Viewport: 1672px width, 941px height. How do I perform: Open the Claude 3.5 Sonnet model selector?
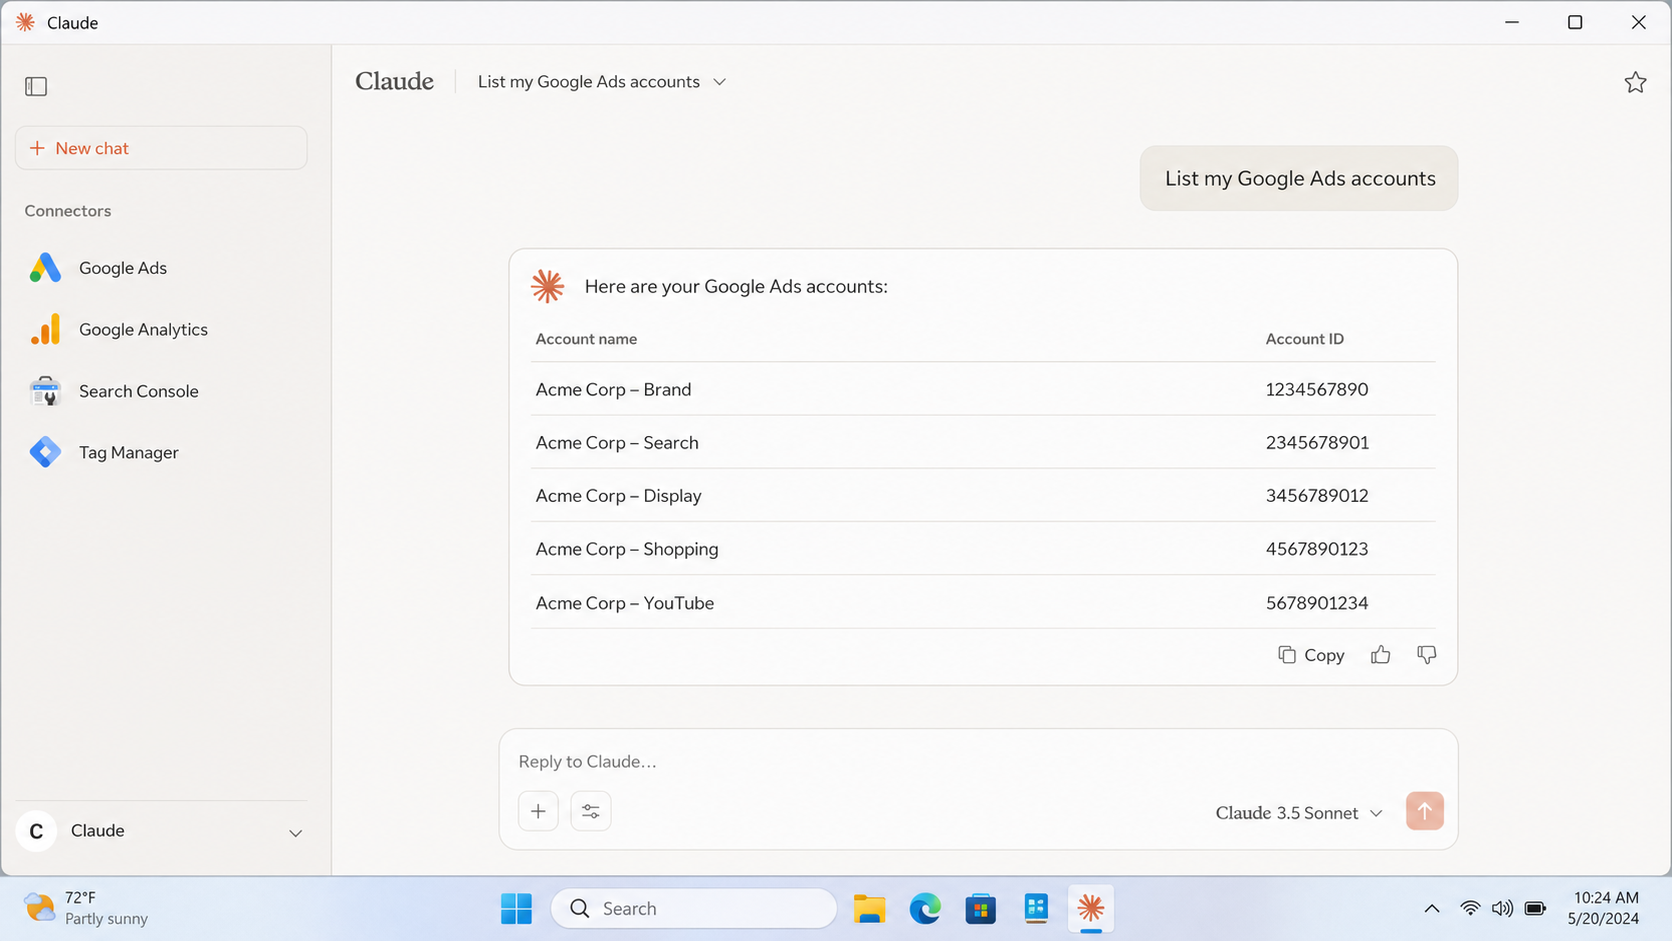click(x=1299, y=813)
